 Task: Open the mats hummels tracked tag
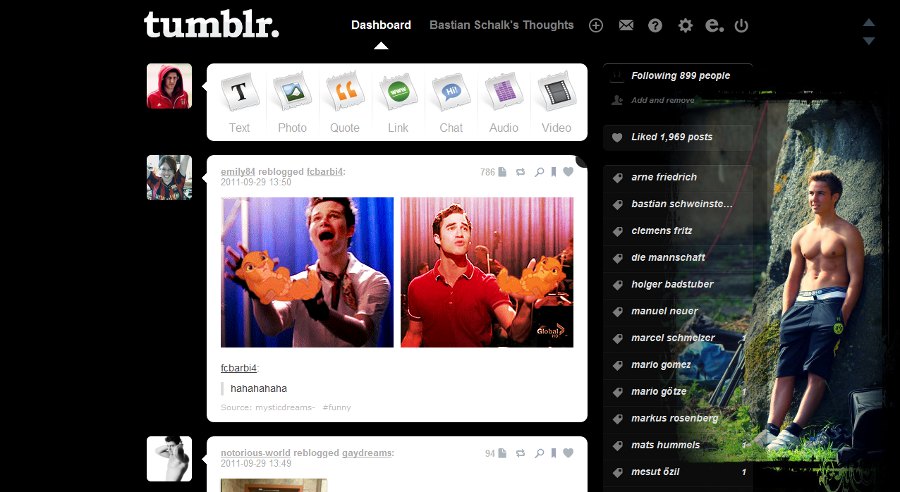pyautogui.click(x=665, y=445)
